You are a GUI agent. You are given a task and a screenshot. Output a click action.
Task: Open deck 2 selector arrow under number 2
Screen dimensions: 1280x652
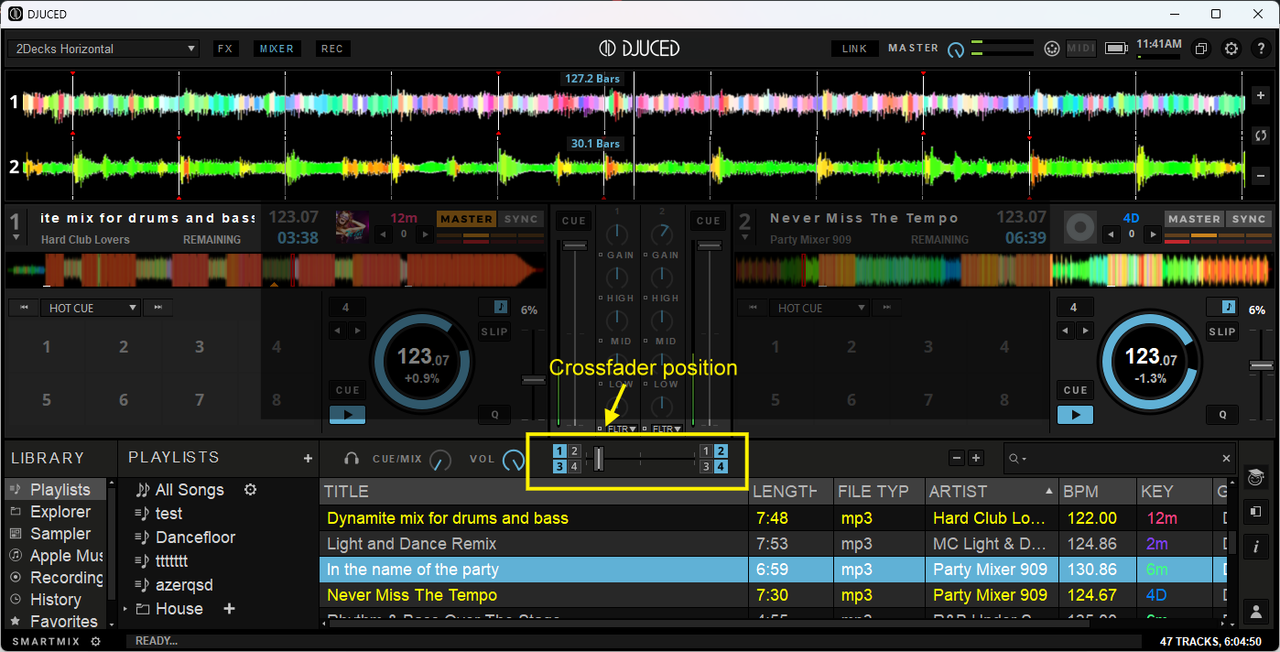(744, 237)
